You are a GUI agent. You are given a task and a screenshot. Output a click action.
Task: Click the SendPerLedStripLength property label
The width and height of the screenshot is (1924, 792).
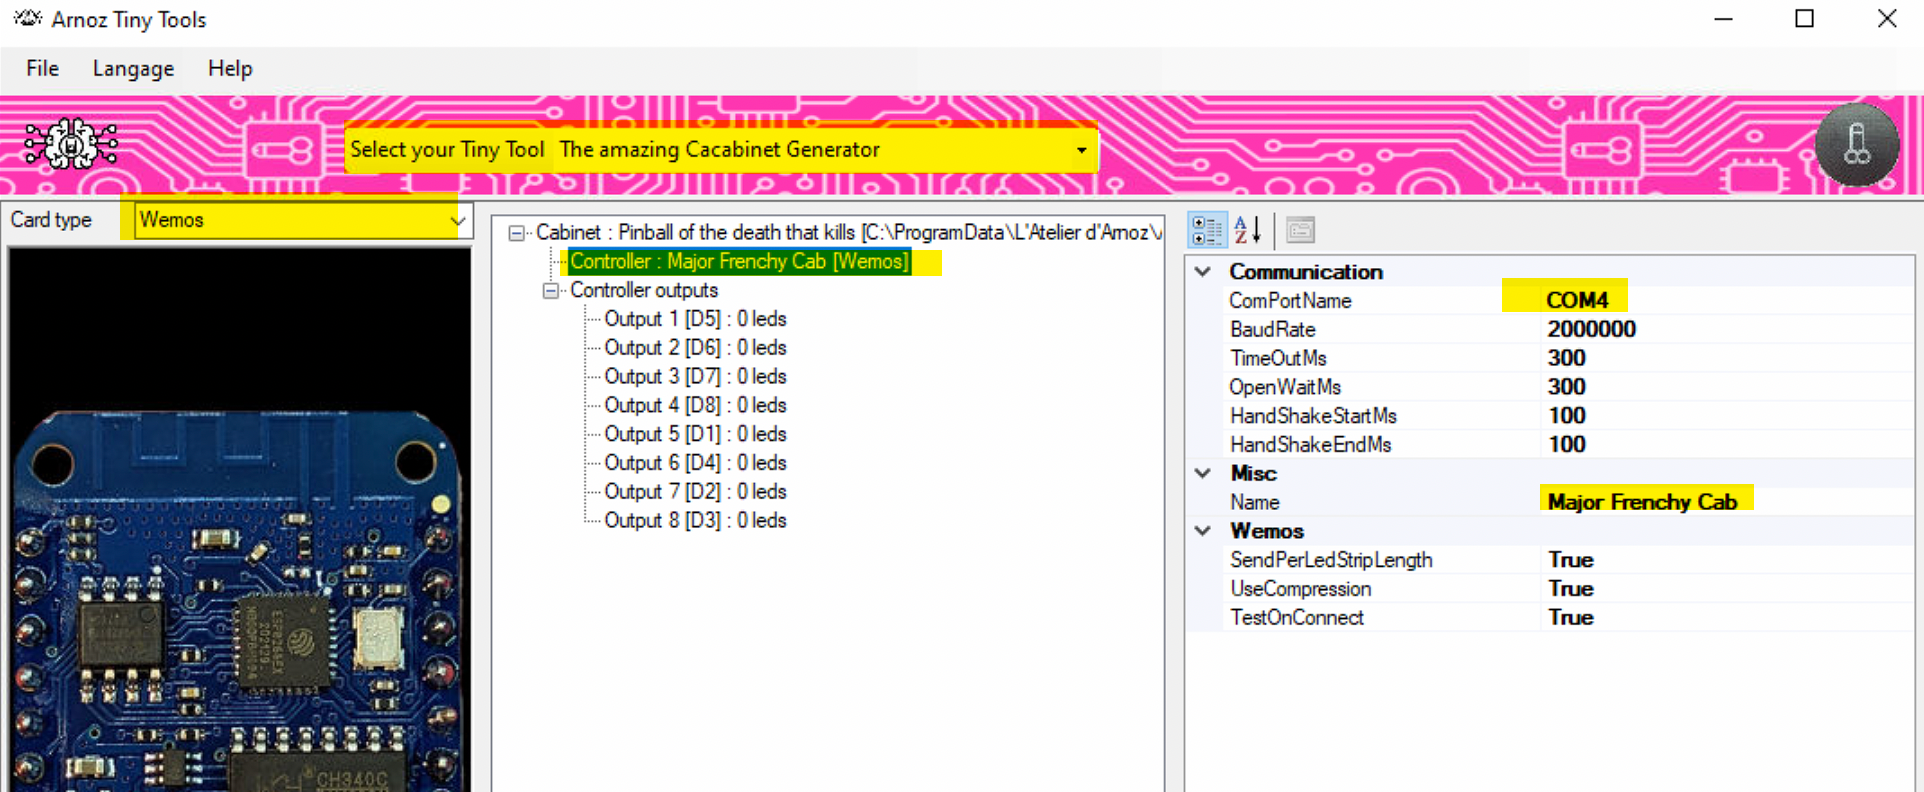tap(1331, 560)
